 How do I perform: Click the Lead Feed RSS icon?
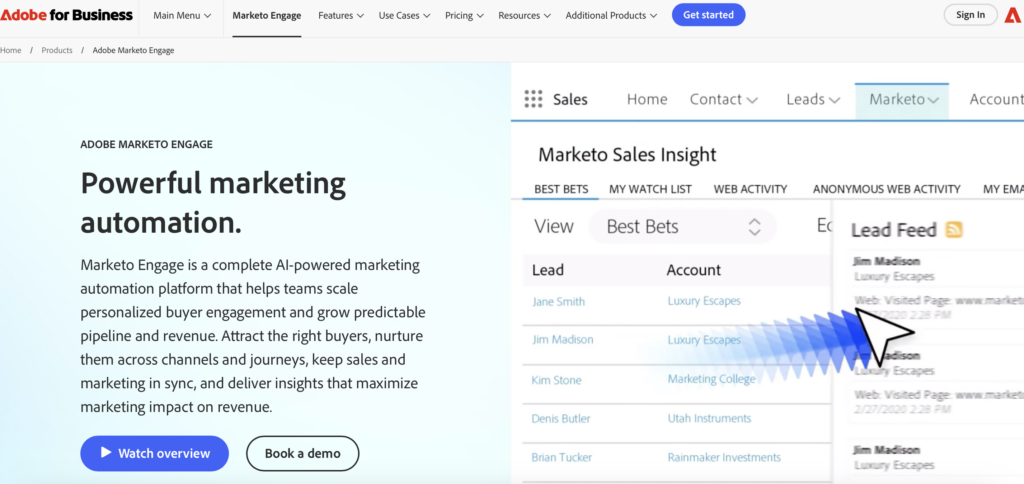pyautogui.click(x=954, y=230)
